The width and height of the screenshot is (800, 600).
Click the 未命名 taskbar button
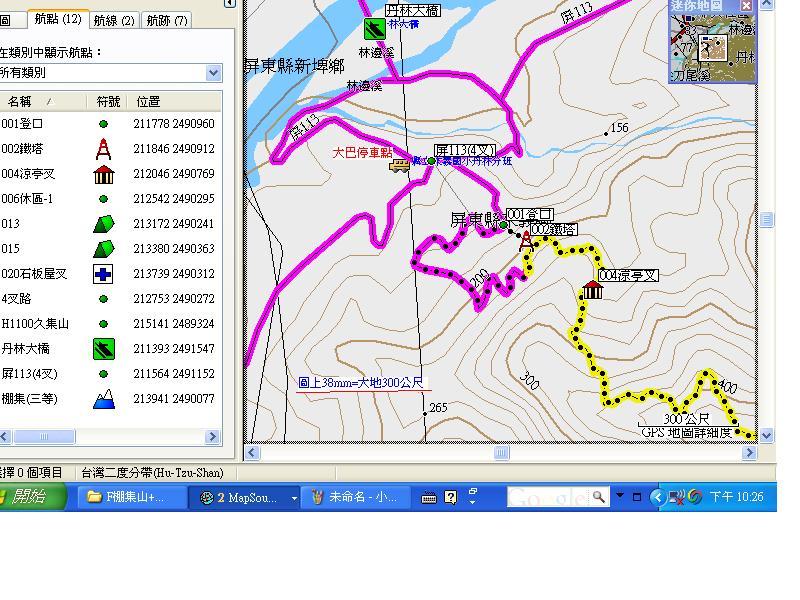tap(356, 497)
